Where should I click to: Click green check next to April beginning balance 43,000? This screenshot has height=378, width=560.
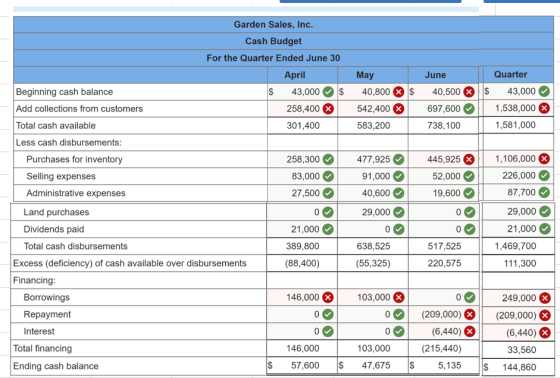click(x=328, y=92)
